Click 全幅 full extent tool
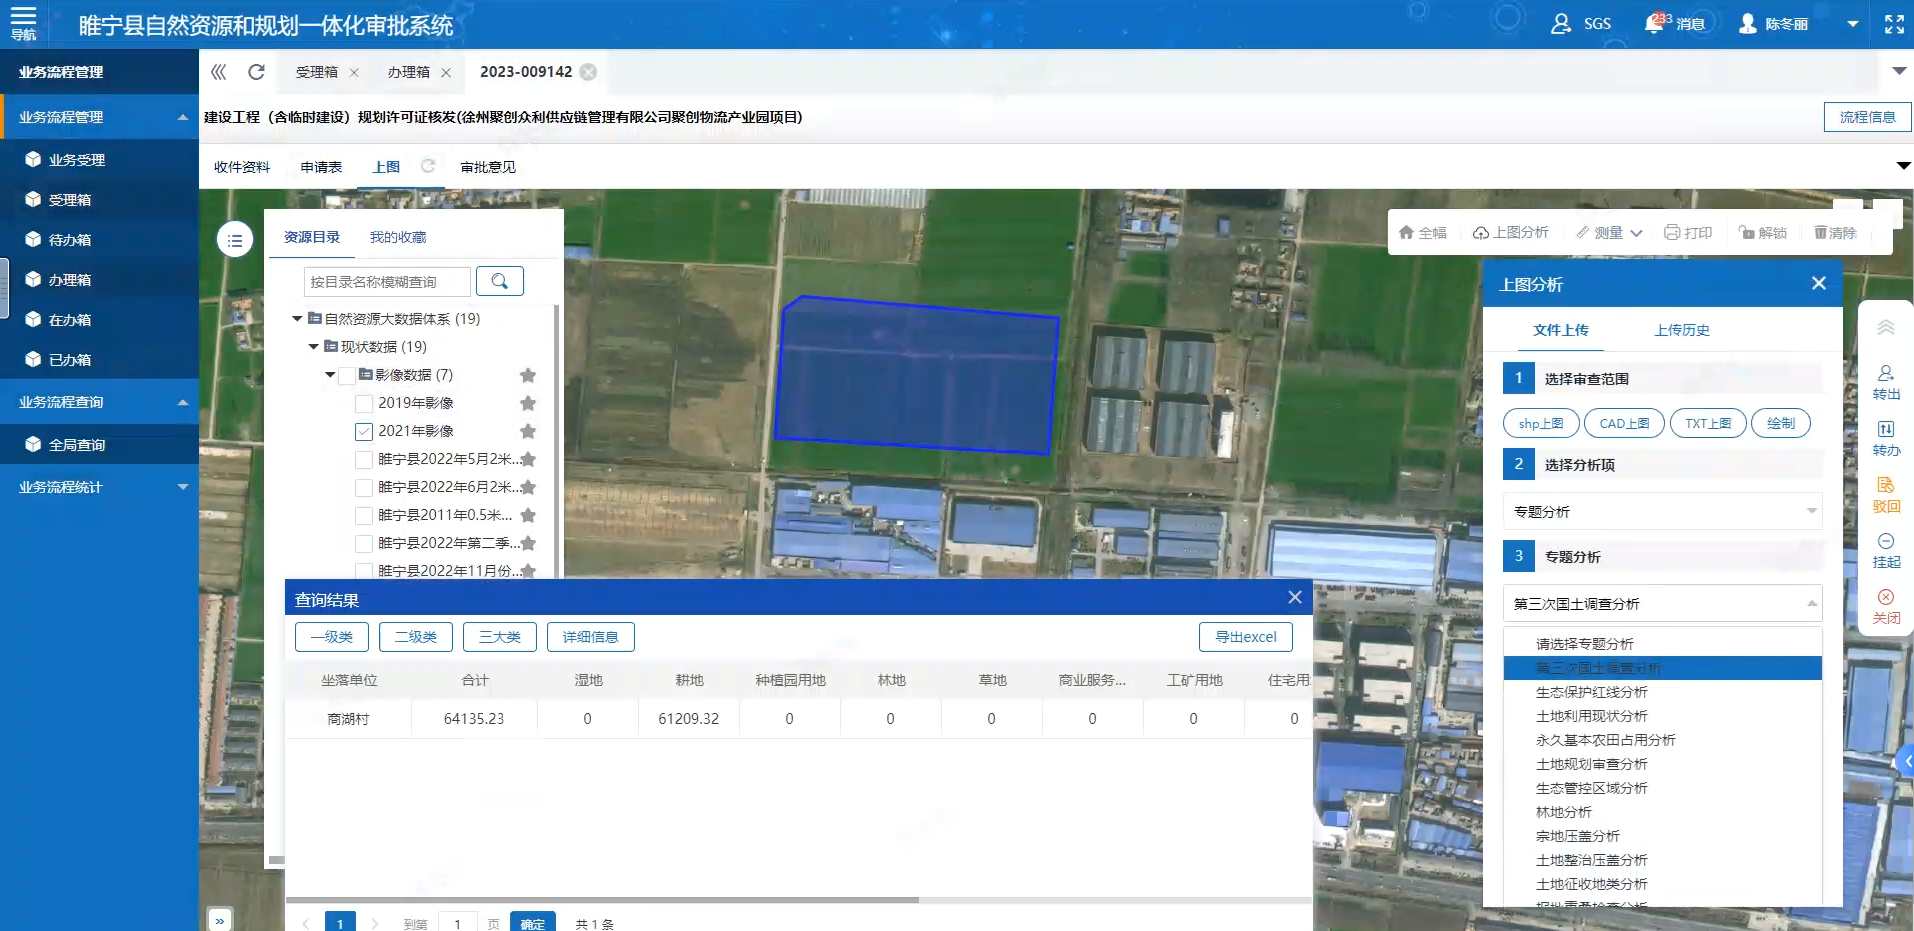The image size is (1914, 931). [1422, 232]
